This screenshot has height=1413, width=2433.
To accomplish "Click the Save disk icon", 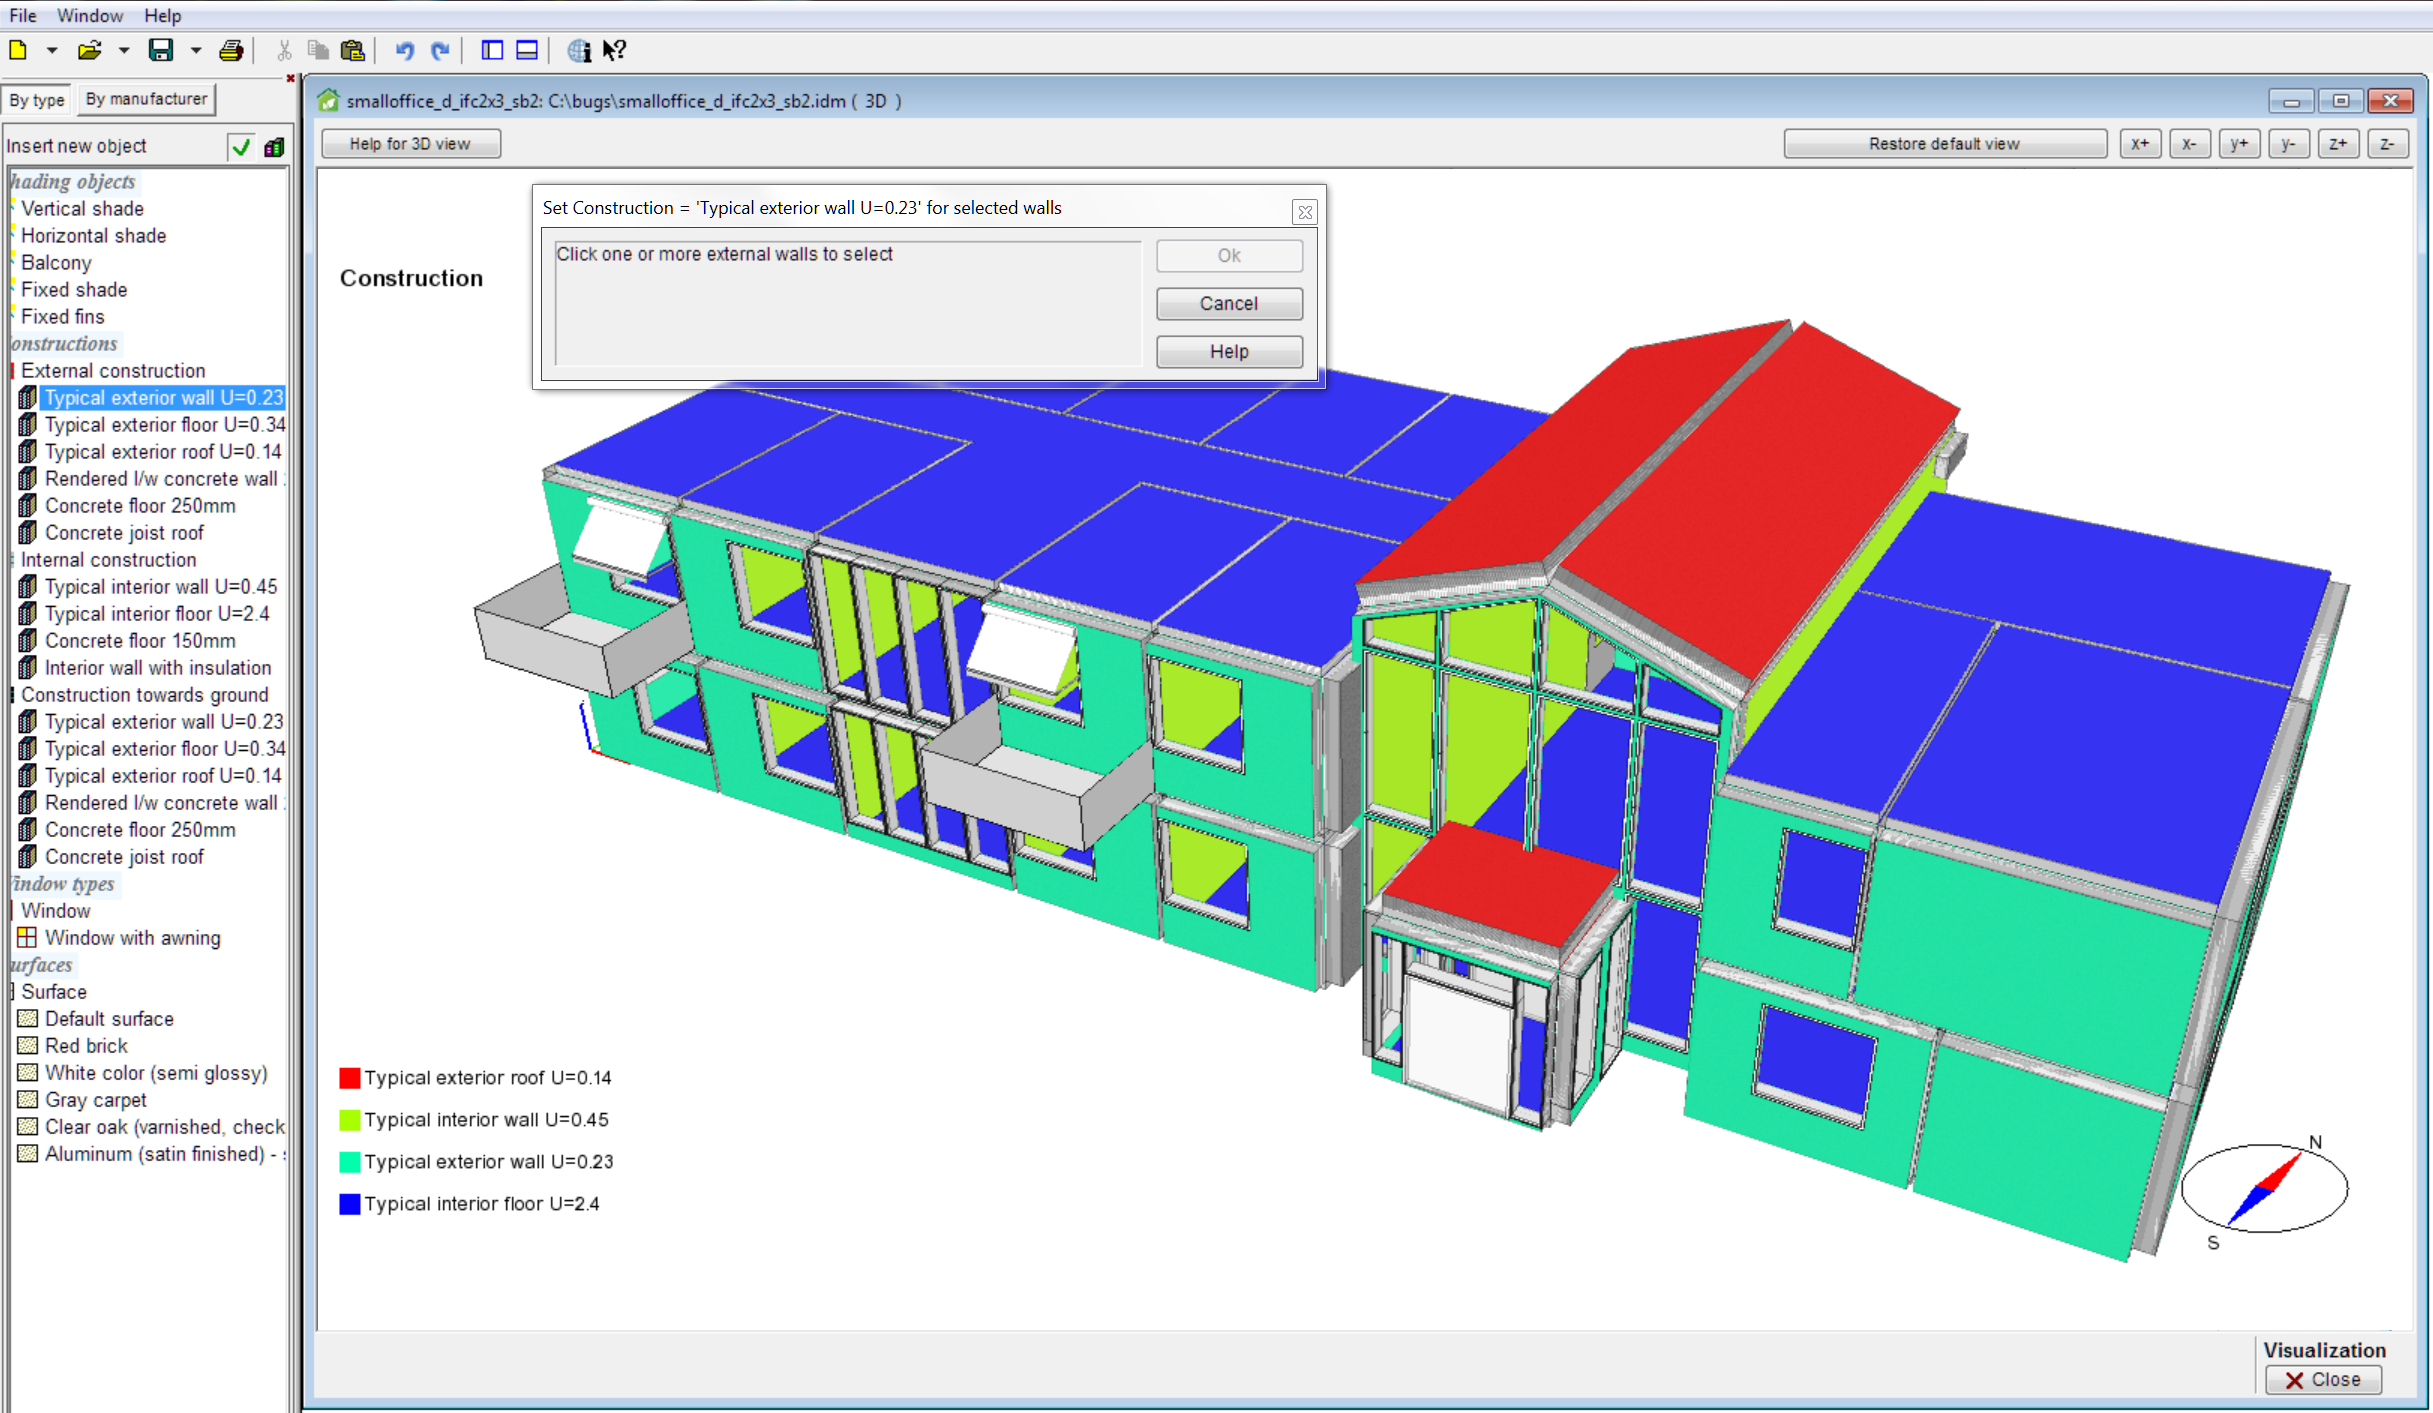I will coord(161,50).
